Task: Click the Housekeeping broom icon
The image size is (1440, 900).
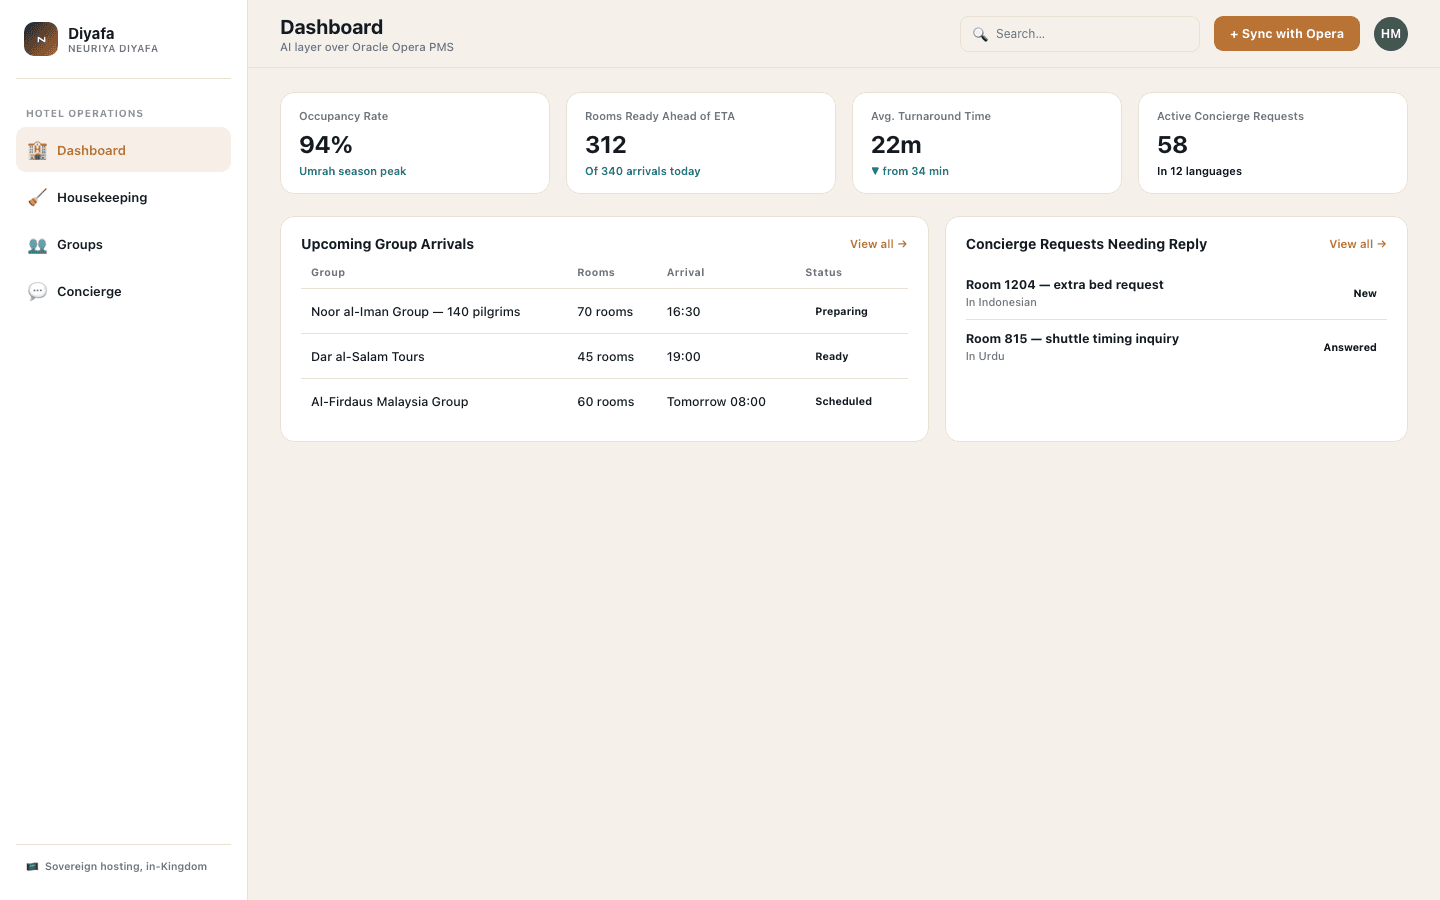Action: [x=37, y=197]
